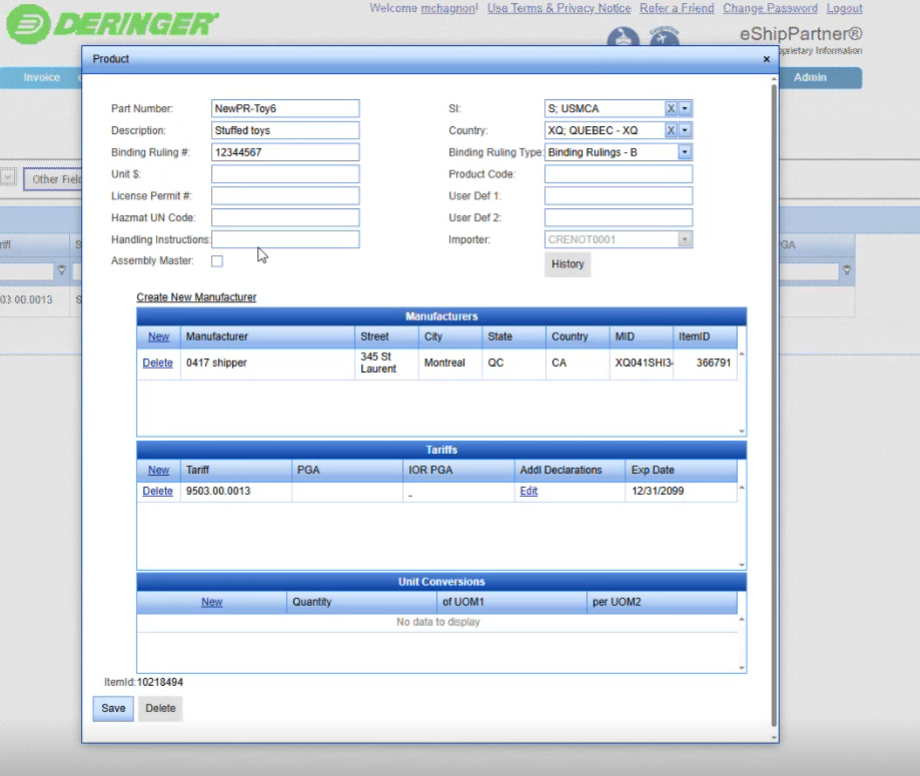Click the airplane icon in header
The image size is (920, 776).
coord(623,39)
